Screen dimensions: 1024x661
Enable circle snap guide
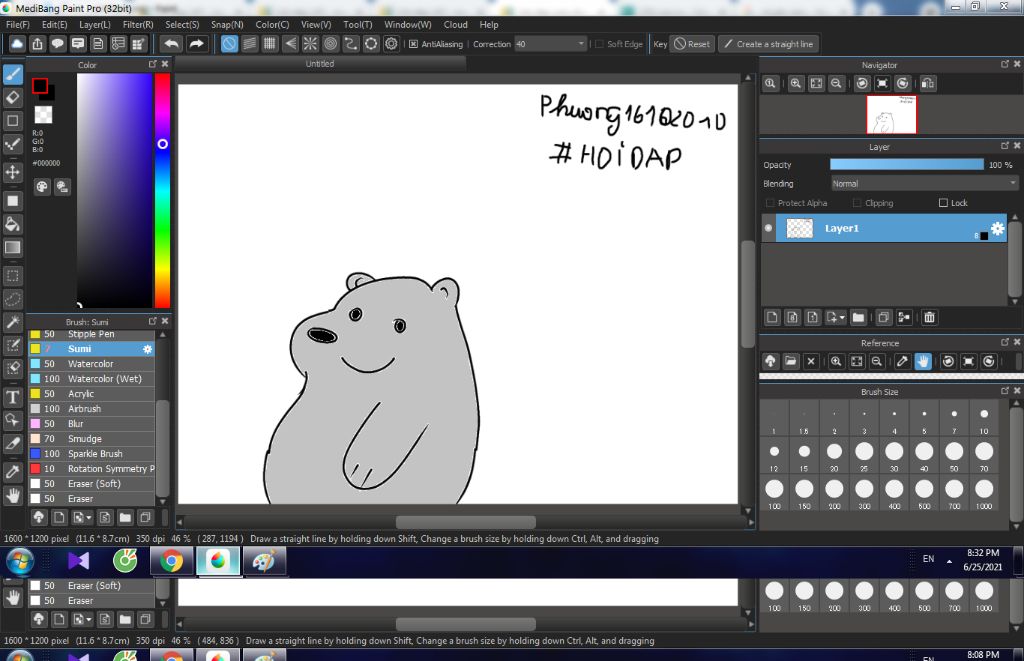[x=330, y=44]
